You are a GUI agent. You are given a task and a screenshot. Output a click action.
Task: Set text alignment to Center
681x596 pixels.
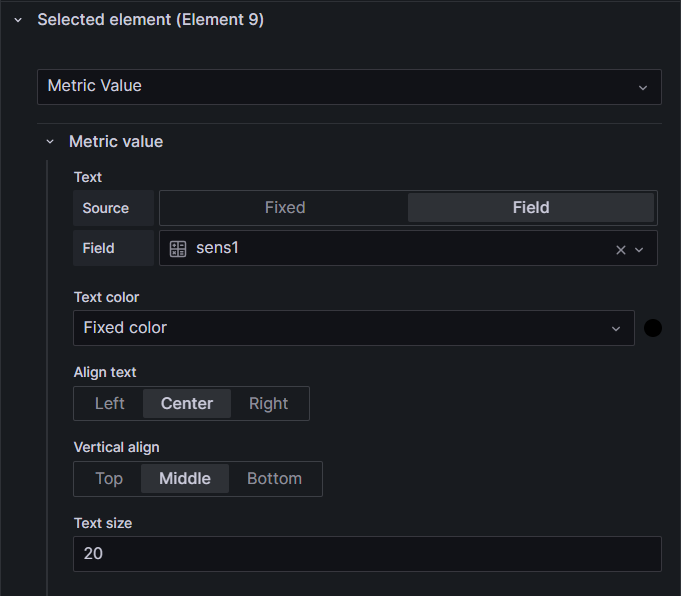click(x=187, y=404)
